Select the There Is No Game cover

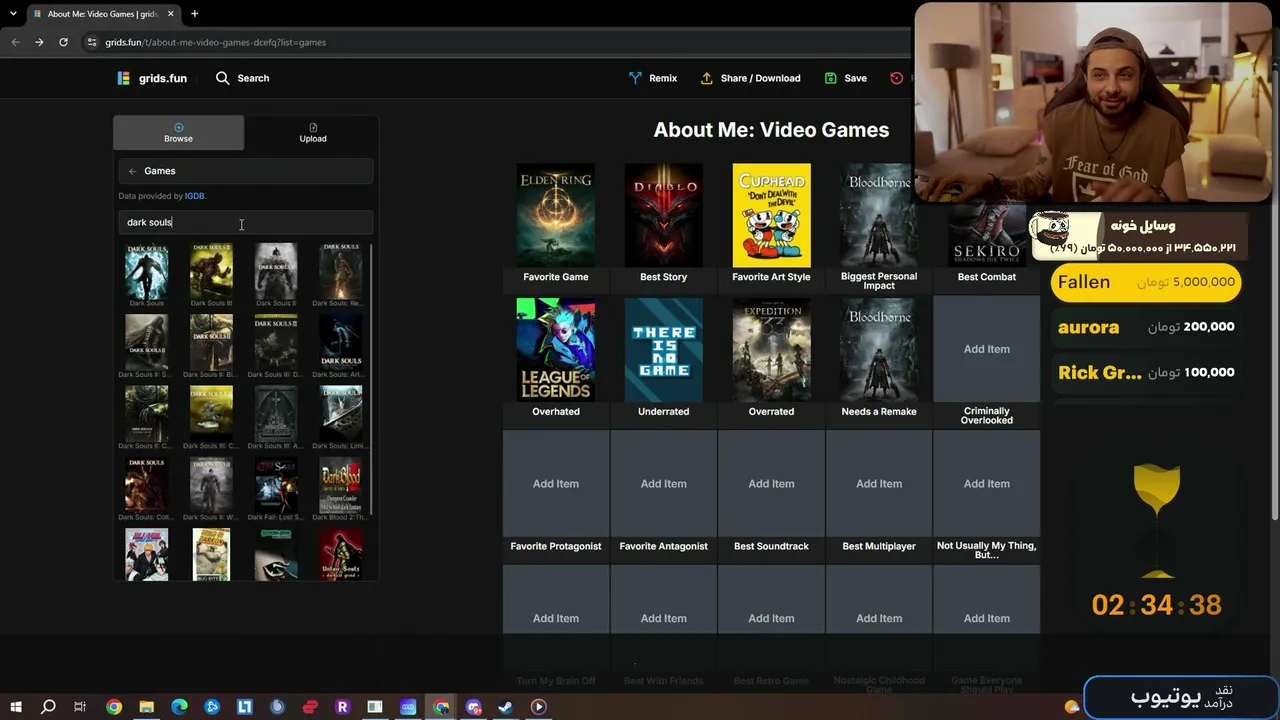click(664, 349)
